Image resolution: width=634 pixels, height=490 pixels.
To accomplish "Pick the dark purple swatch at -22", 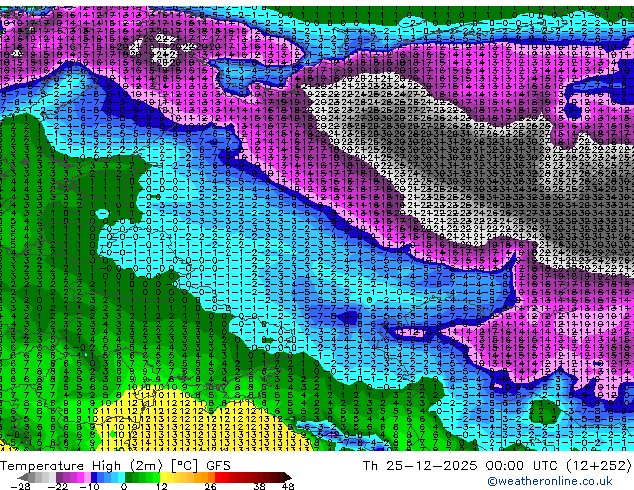I will 59,477.
